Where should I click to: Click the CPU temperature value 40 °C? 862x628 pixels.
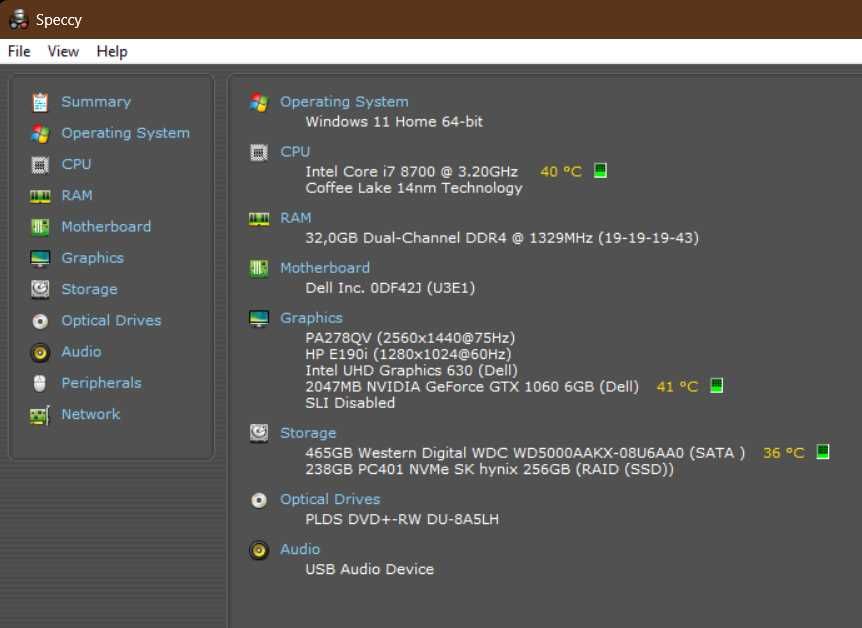point(561,172)
